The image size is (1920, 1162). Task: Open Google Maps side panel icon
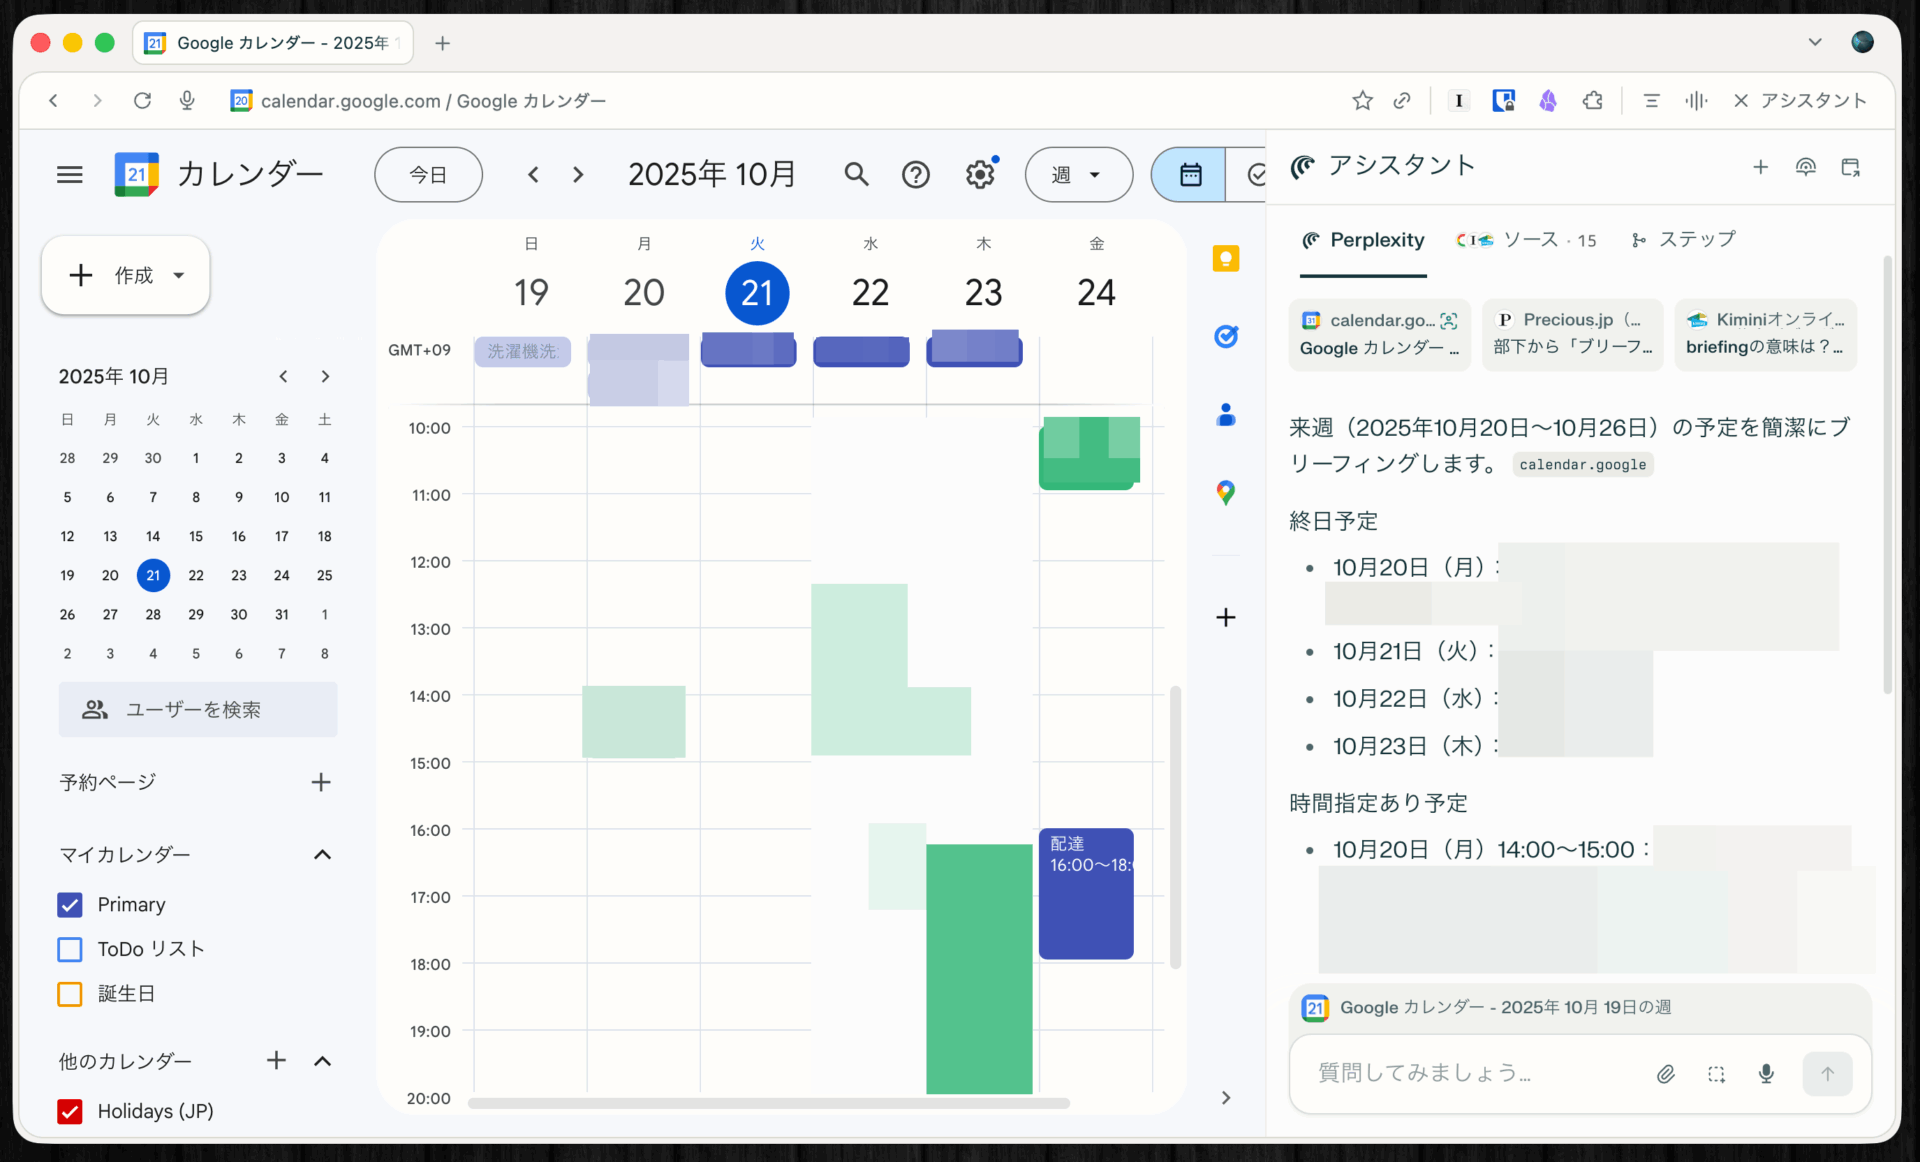tap(1225, 492)
